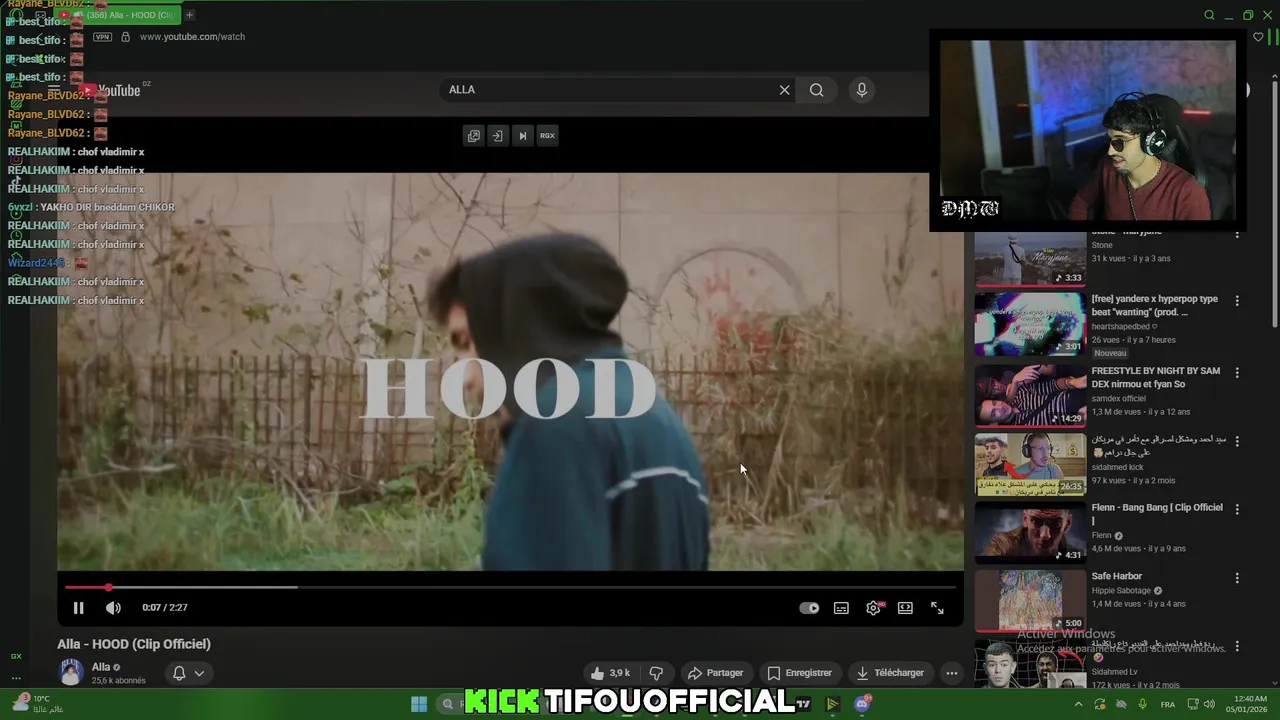
Task: Start voice search with microphone icon
Action: [862, 90]
